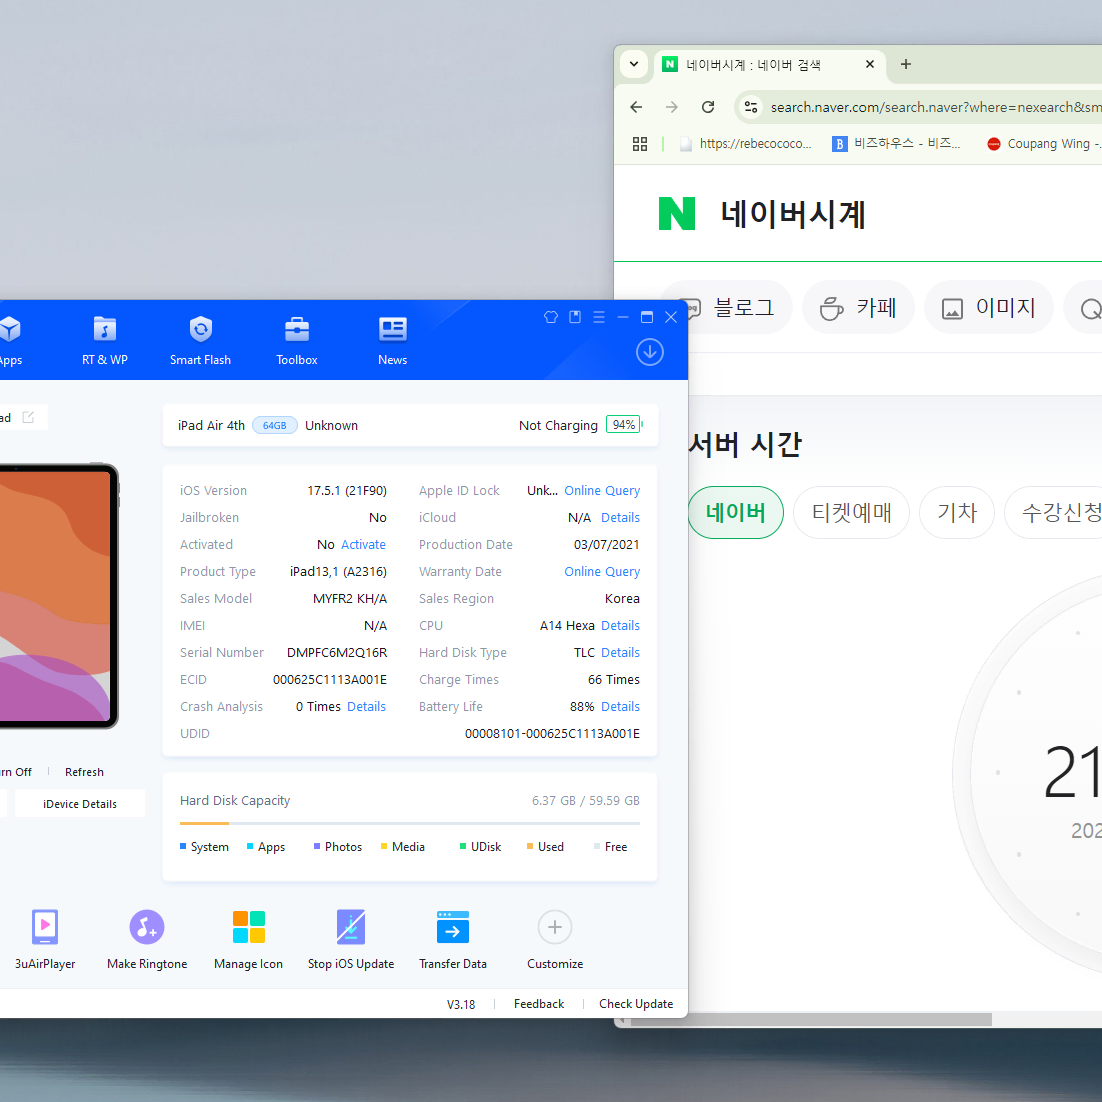This screenshot has width=1102, height=1102.
Task: Go back in Chrome browser
Action: pyautogui.click(x=636, y=107)
